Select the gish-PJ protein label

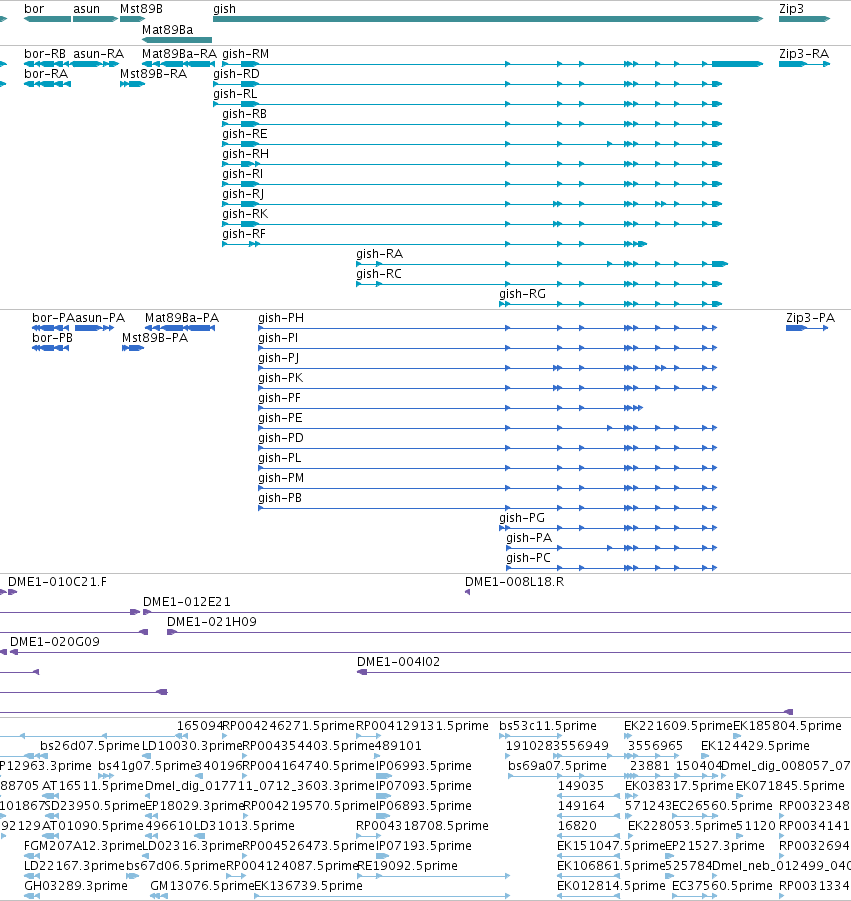pyautogui.click(x=279, y=359)
